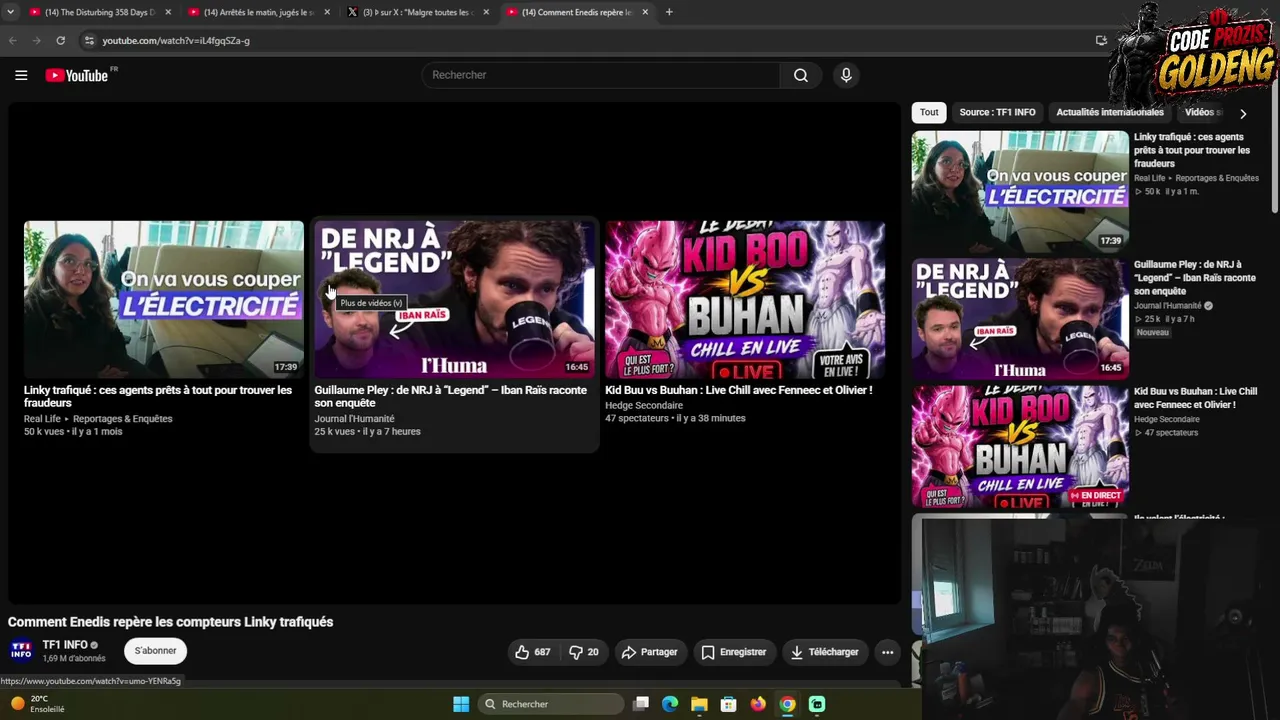Open end-screen thumbnail 'De NRJ à Legend'
1280x720 pixels.
[454, 299]
